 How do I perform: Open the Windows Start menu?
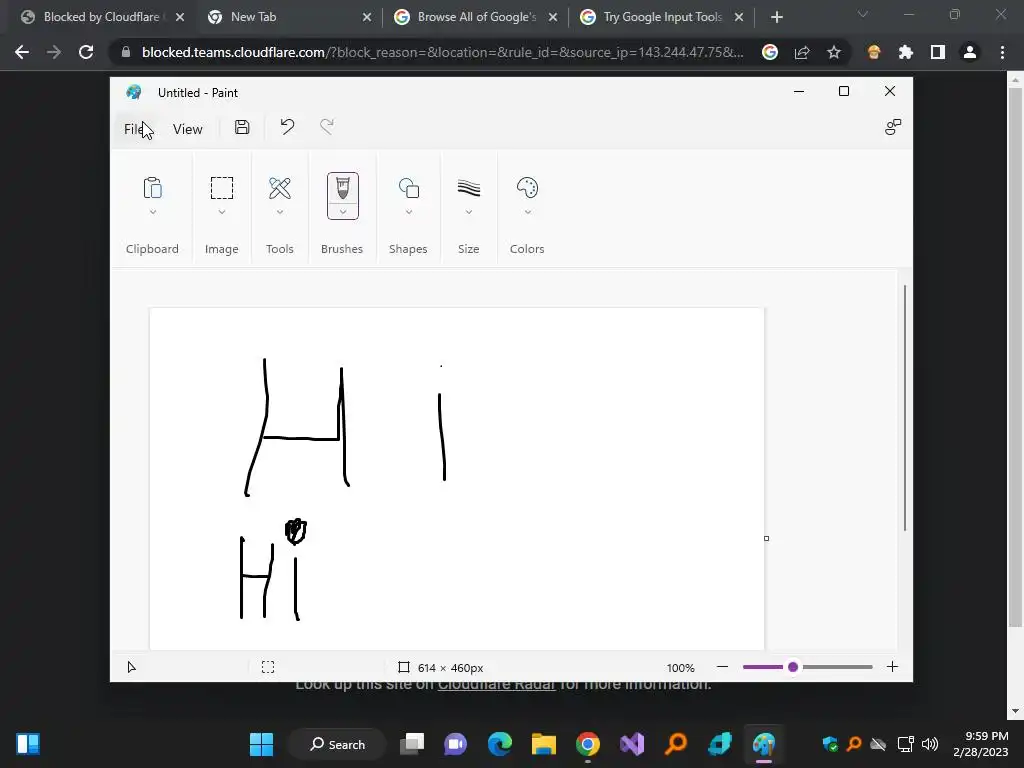(x=261, y=744)
